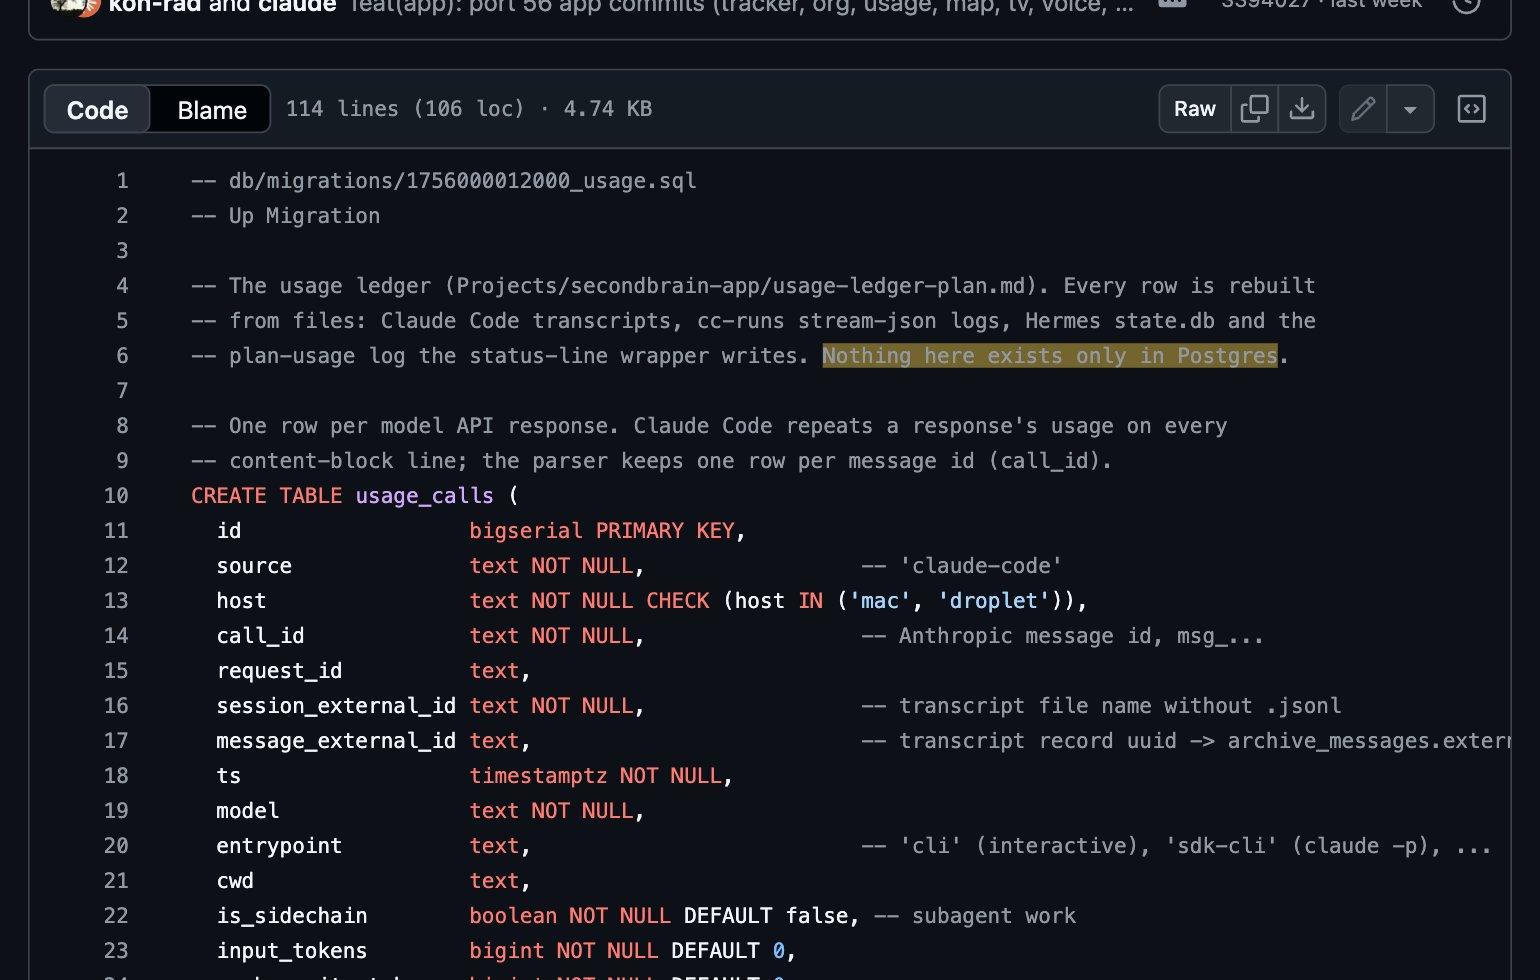Select line number 13
The image size is (1540, 980).
116,601
